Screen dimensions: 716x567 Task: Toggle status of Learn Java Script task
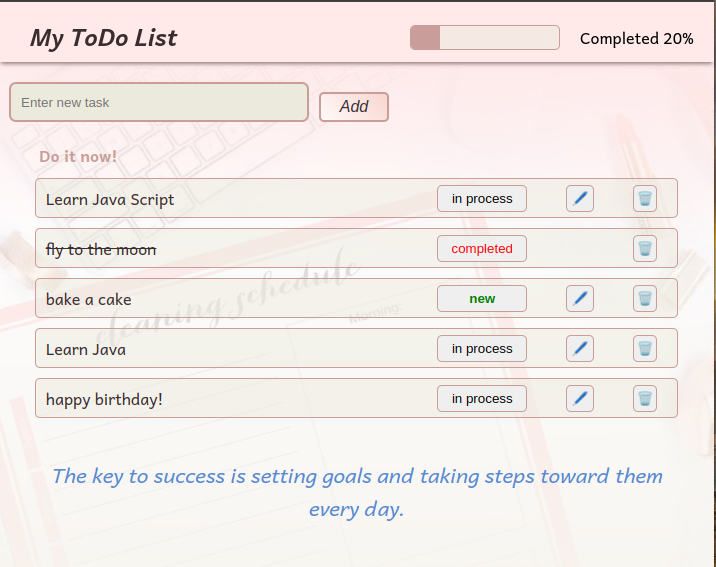[x=482, y=199]
